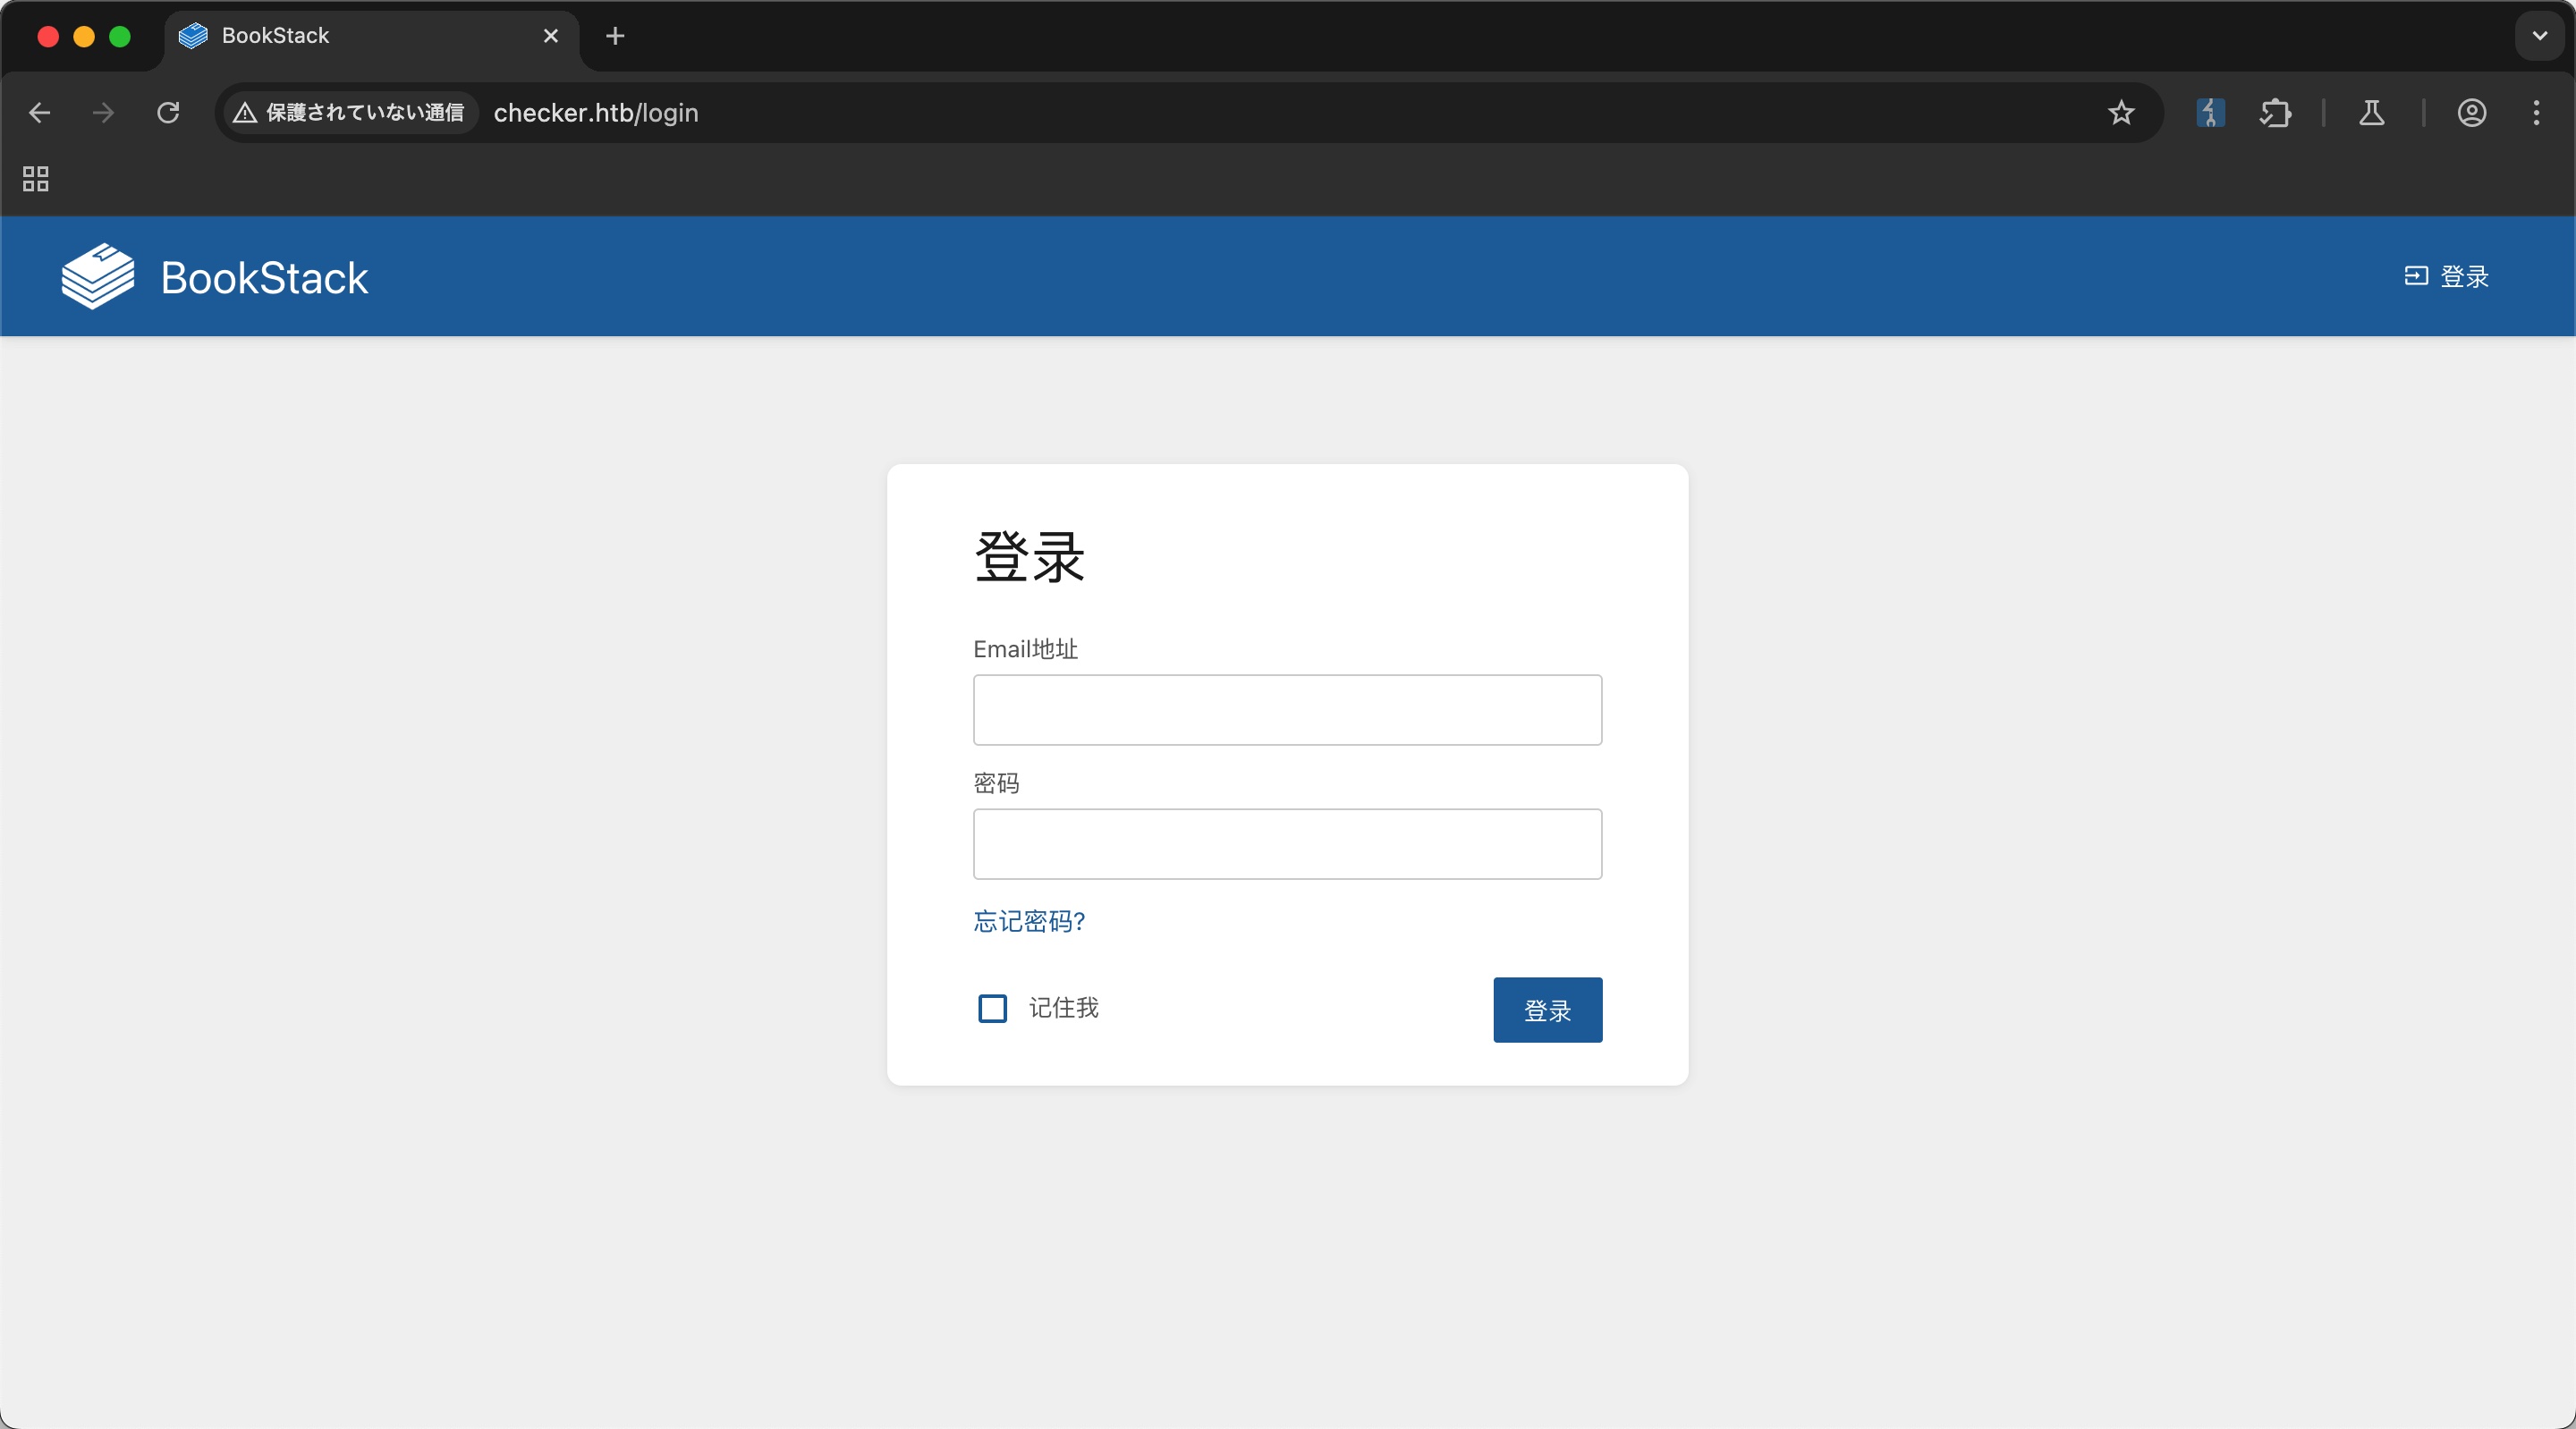Click the Chrome Labs flask icon
Screen dimensions: 2576x1429
point(2371,113)
